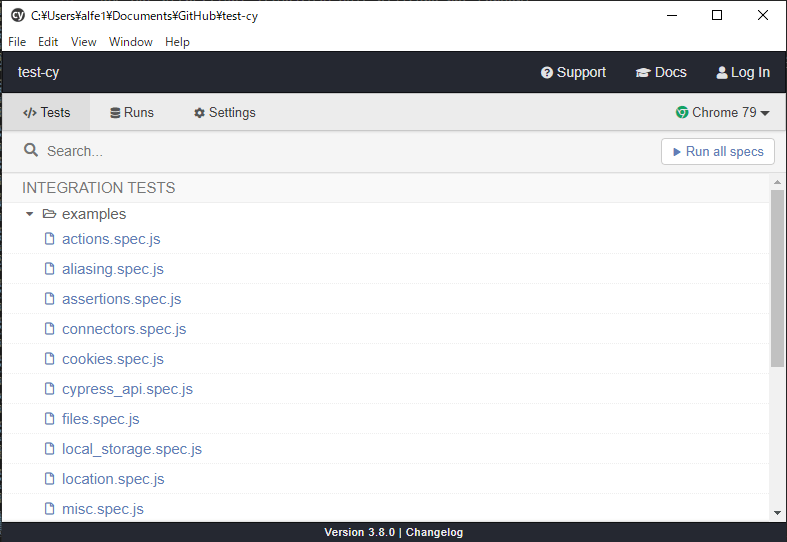Click the examples open folder icon
787x542 pixels.
[49, 214]
